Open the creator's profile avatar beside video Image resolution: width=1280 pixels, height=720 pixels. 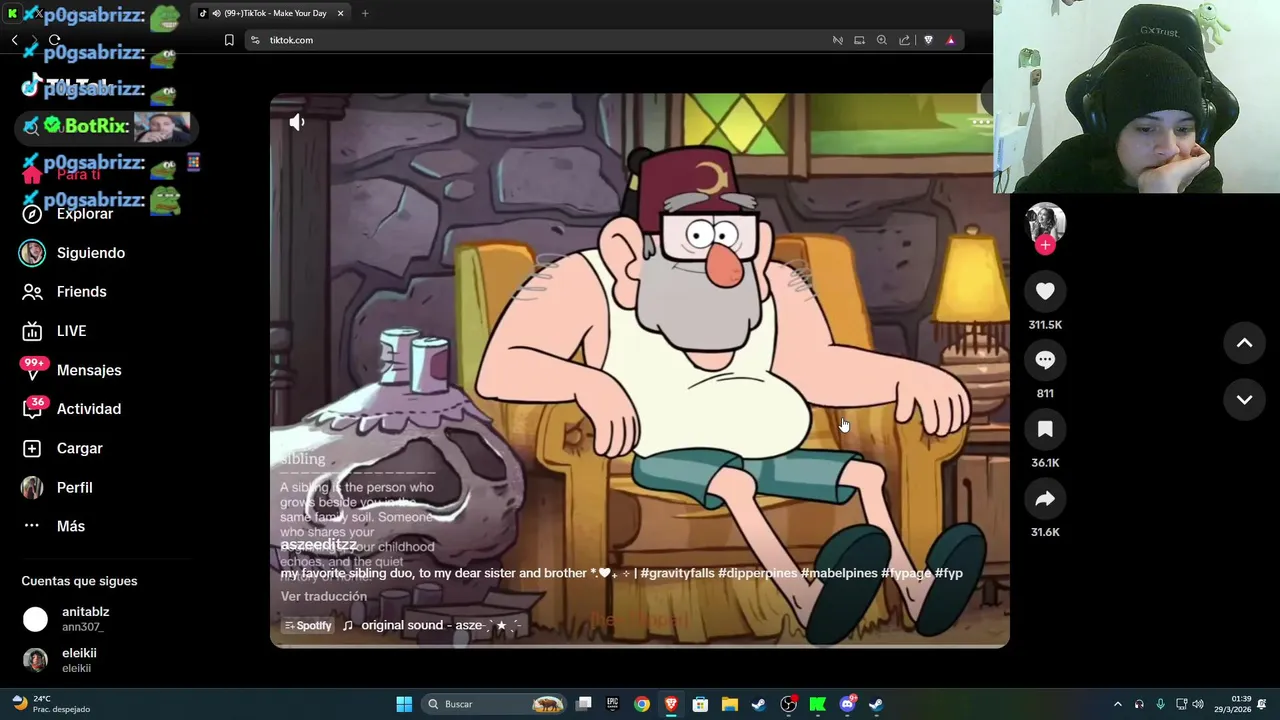point(1045,223)
